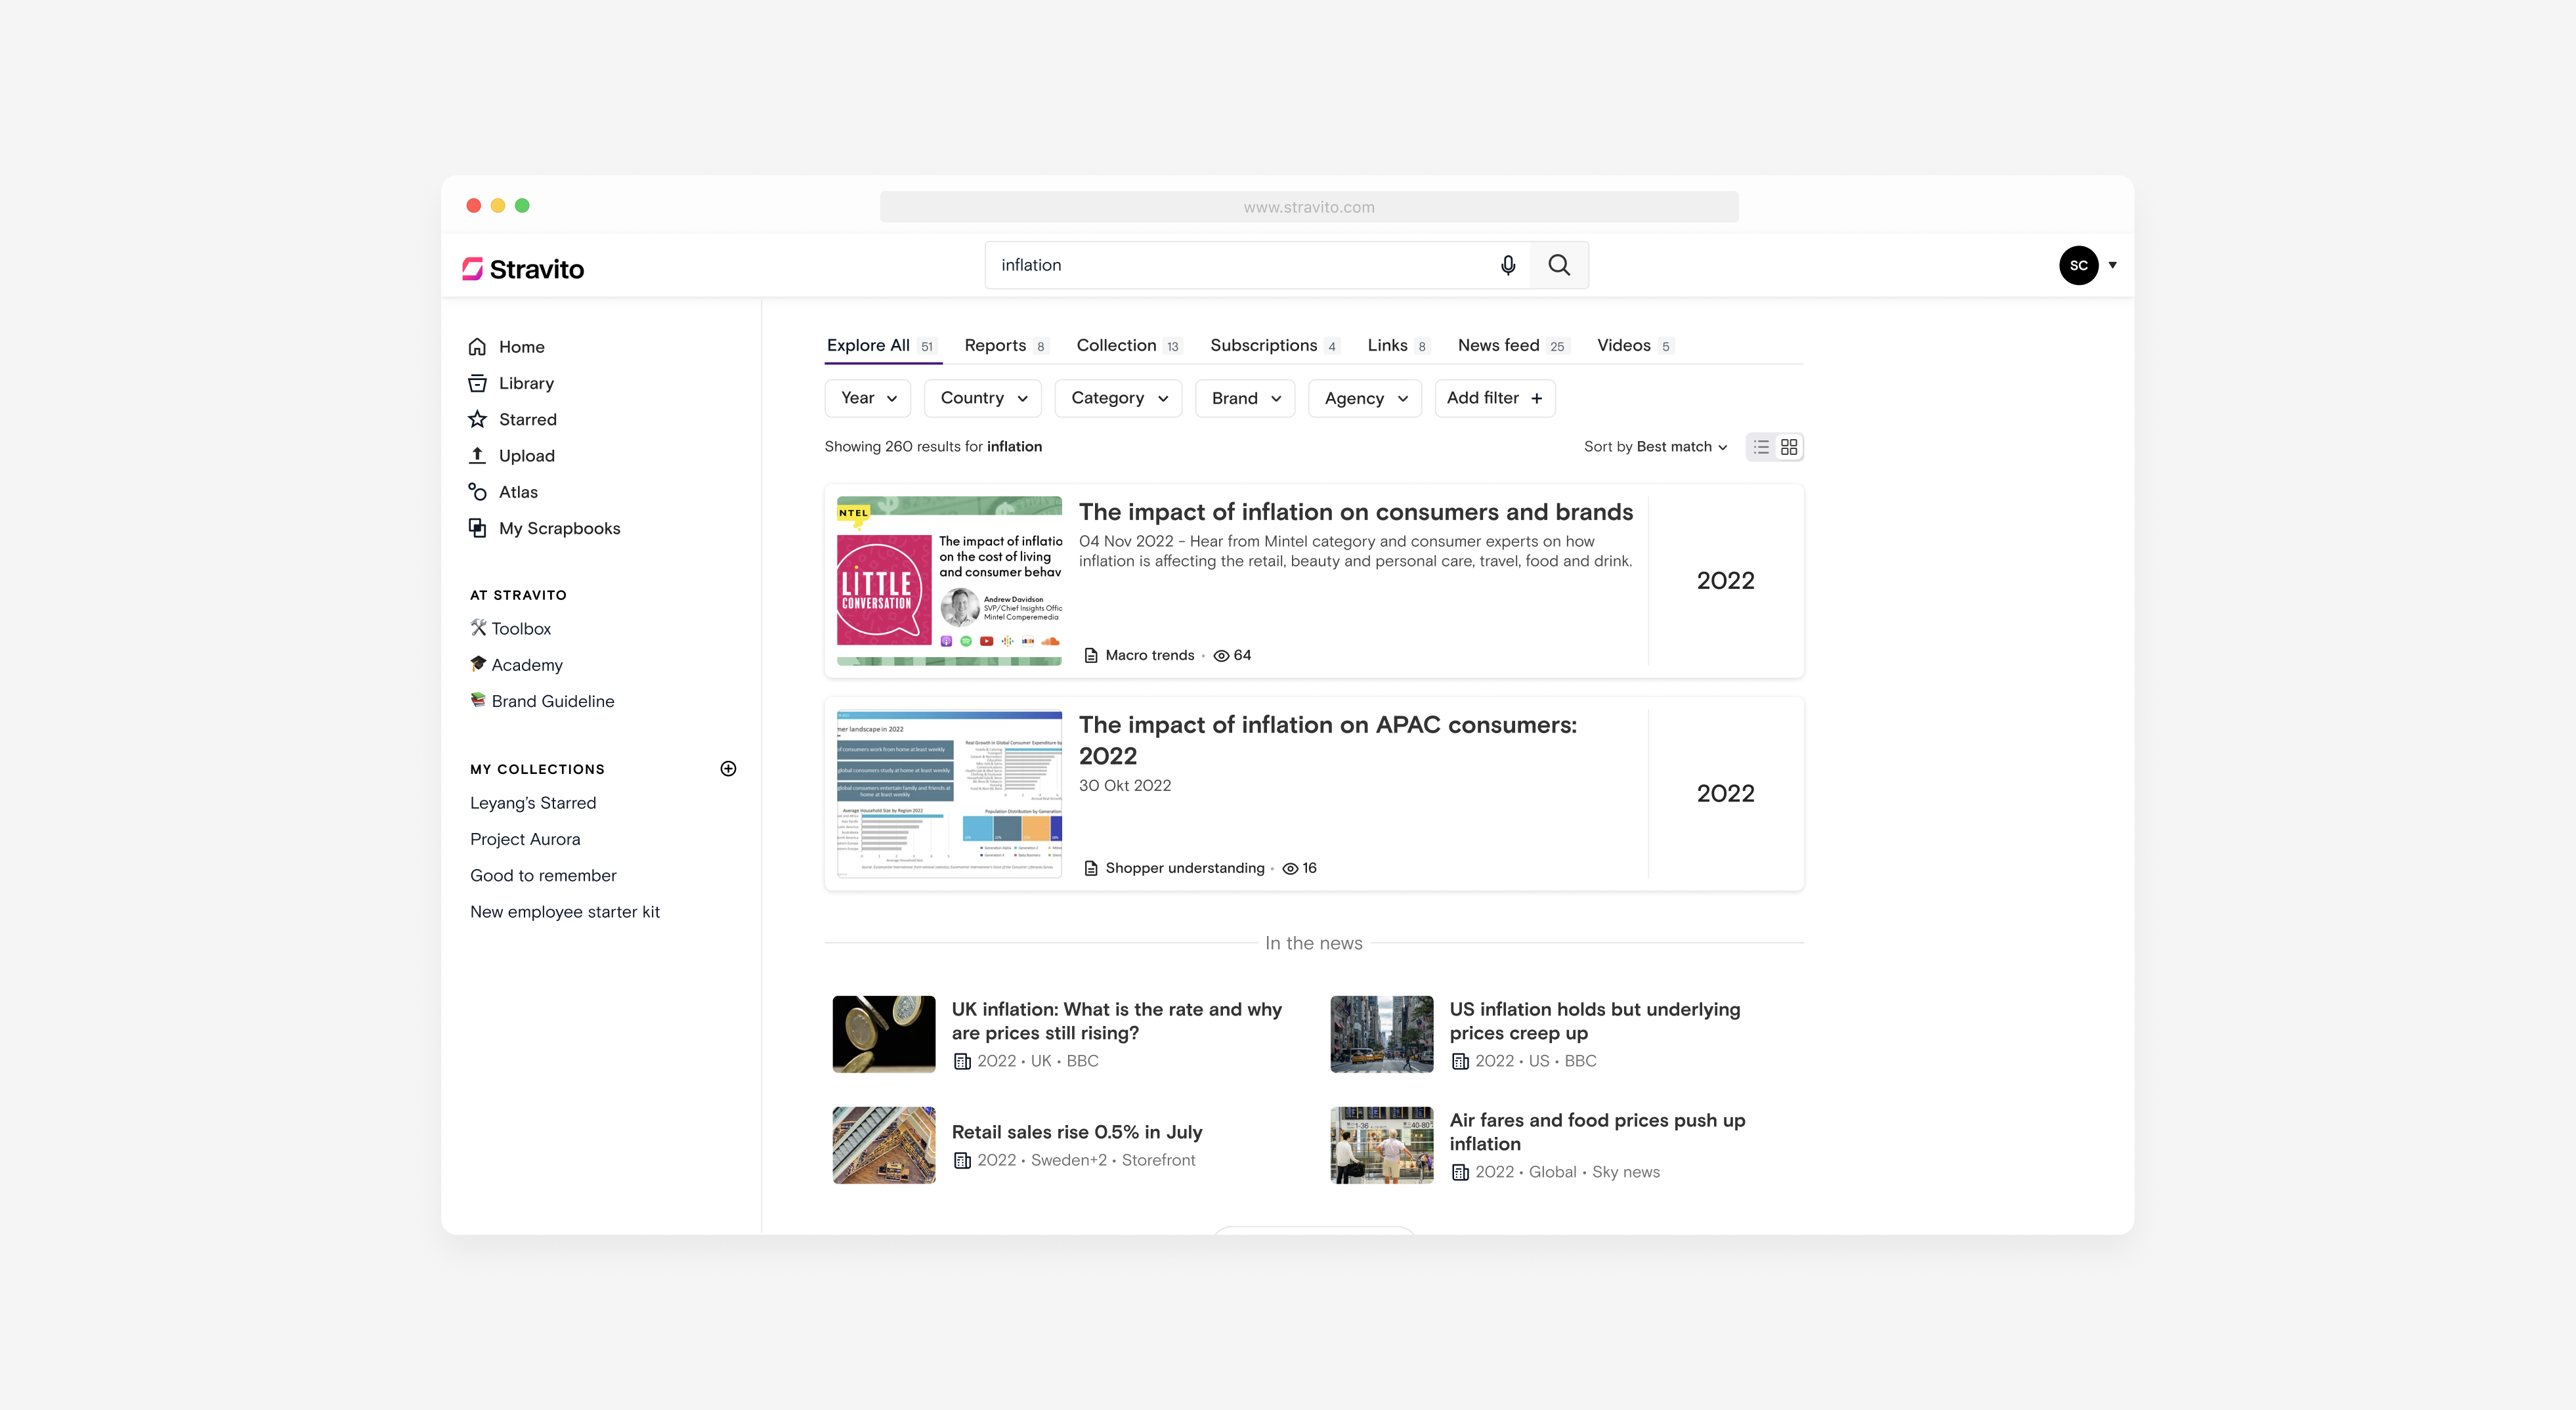Open Sort by Best match dropdown

coord(1655,447)
